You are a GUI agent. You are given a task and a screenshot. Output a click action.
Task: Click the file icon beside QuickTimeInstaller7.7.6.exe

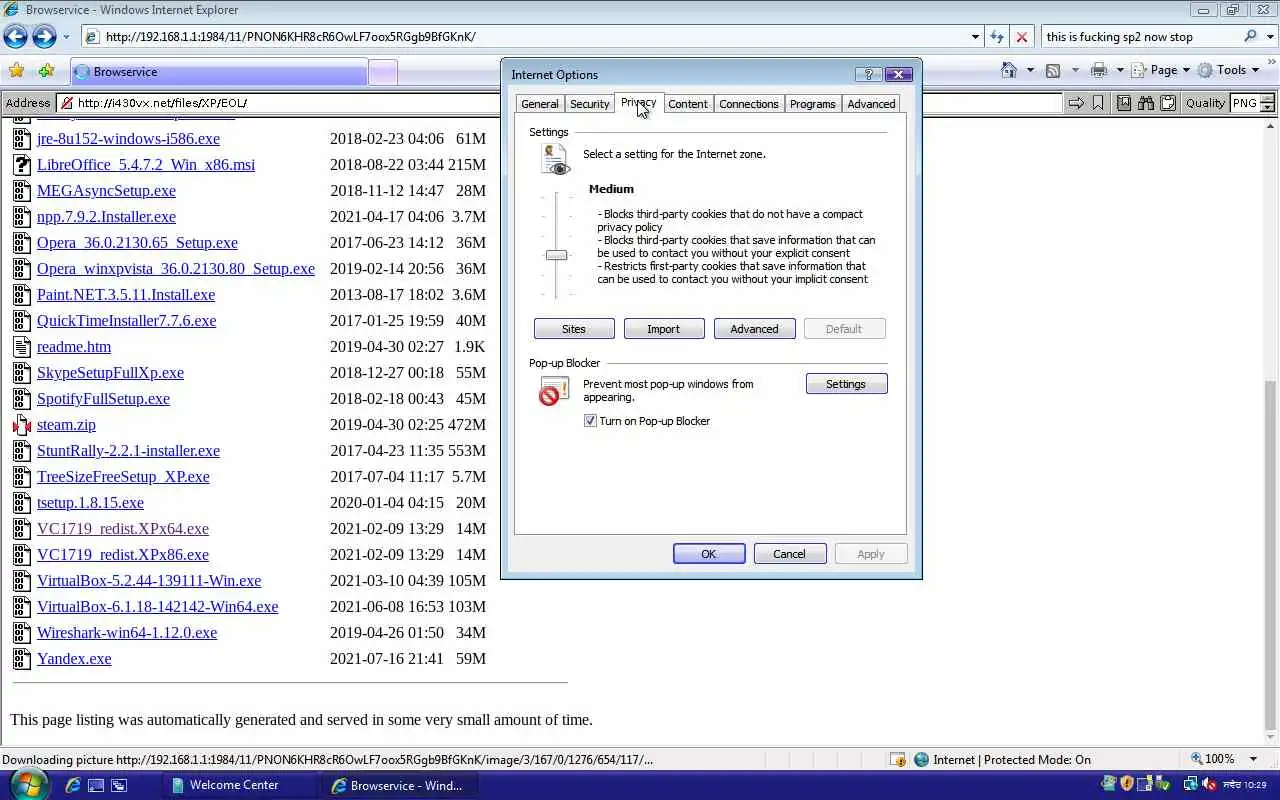tap(22, 321)
